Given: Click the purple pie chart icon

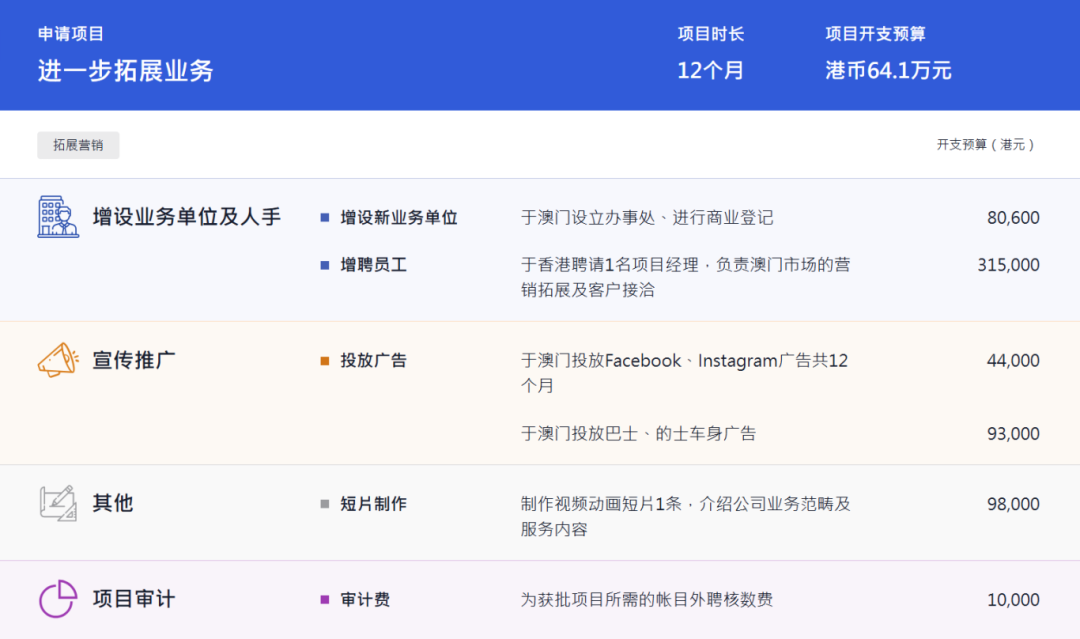Looking at the screenshot, I should coord(58,598).
